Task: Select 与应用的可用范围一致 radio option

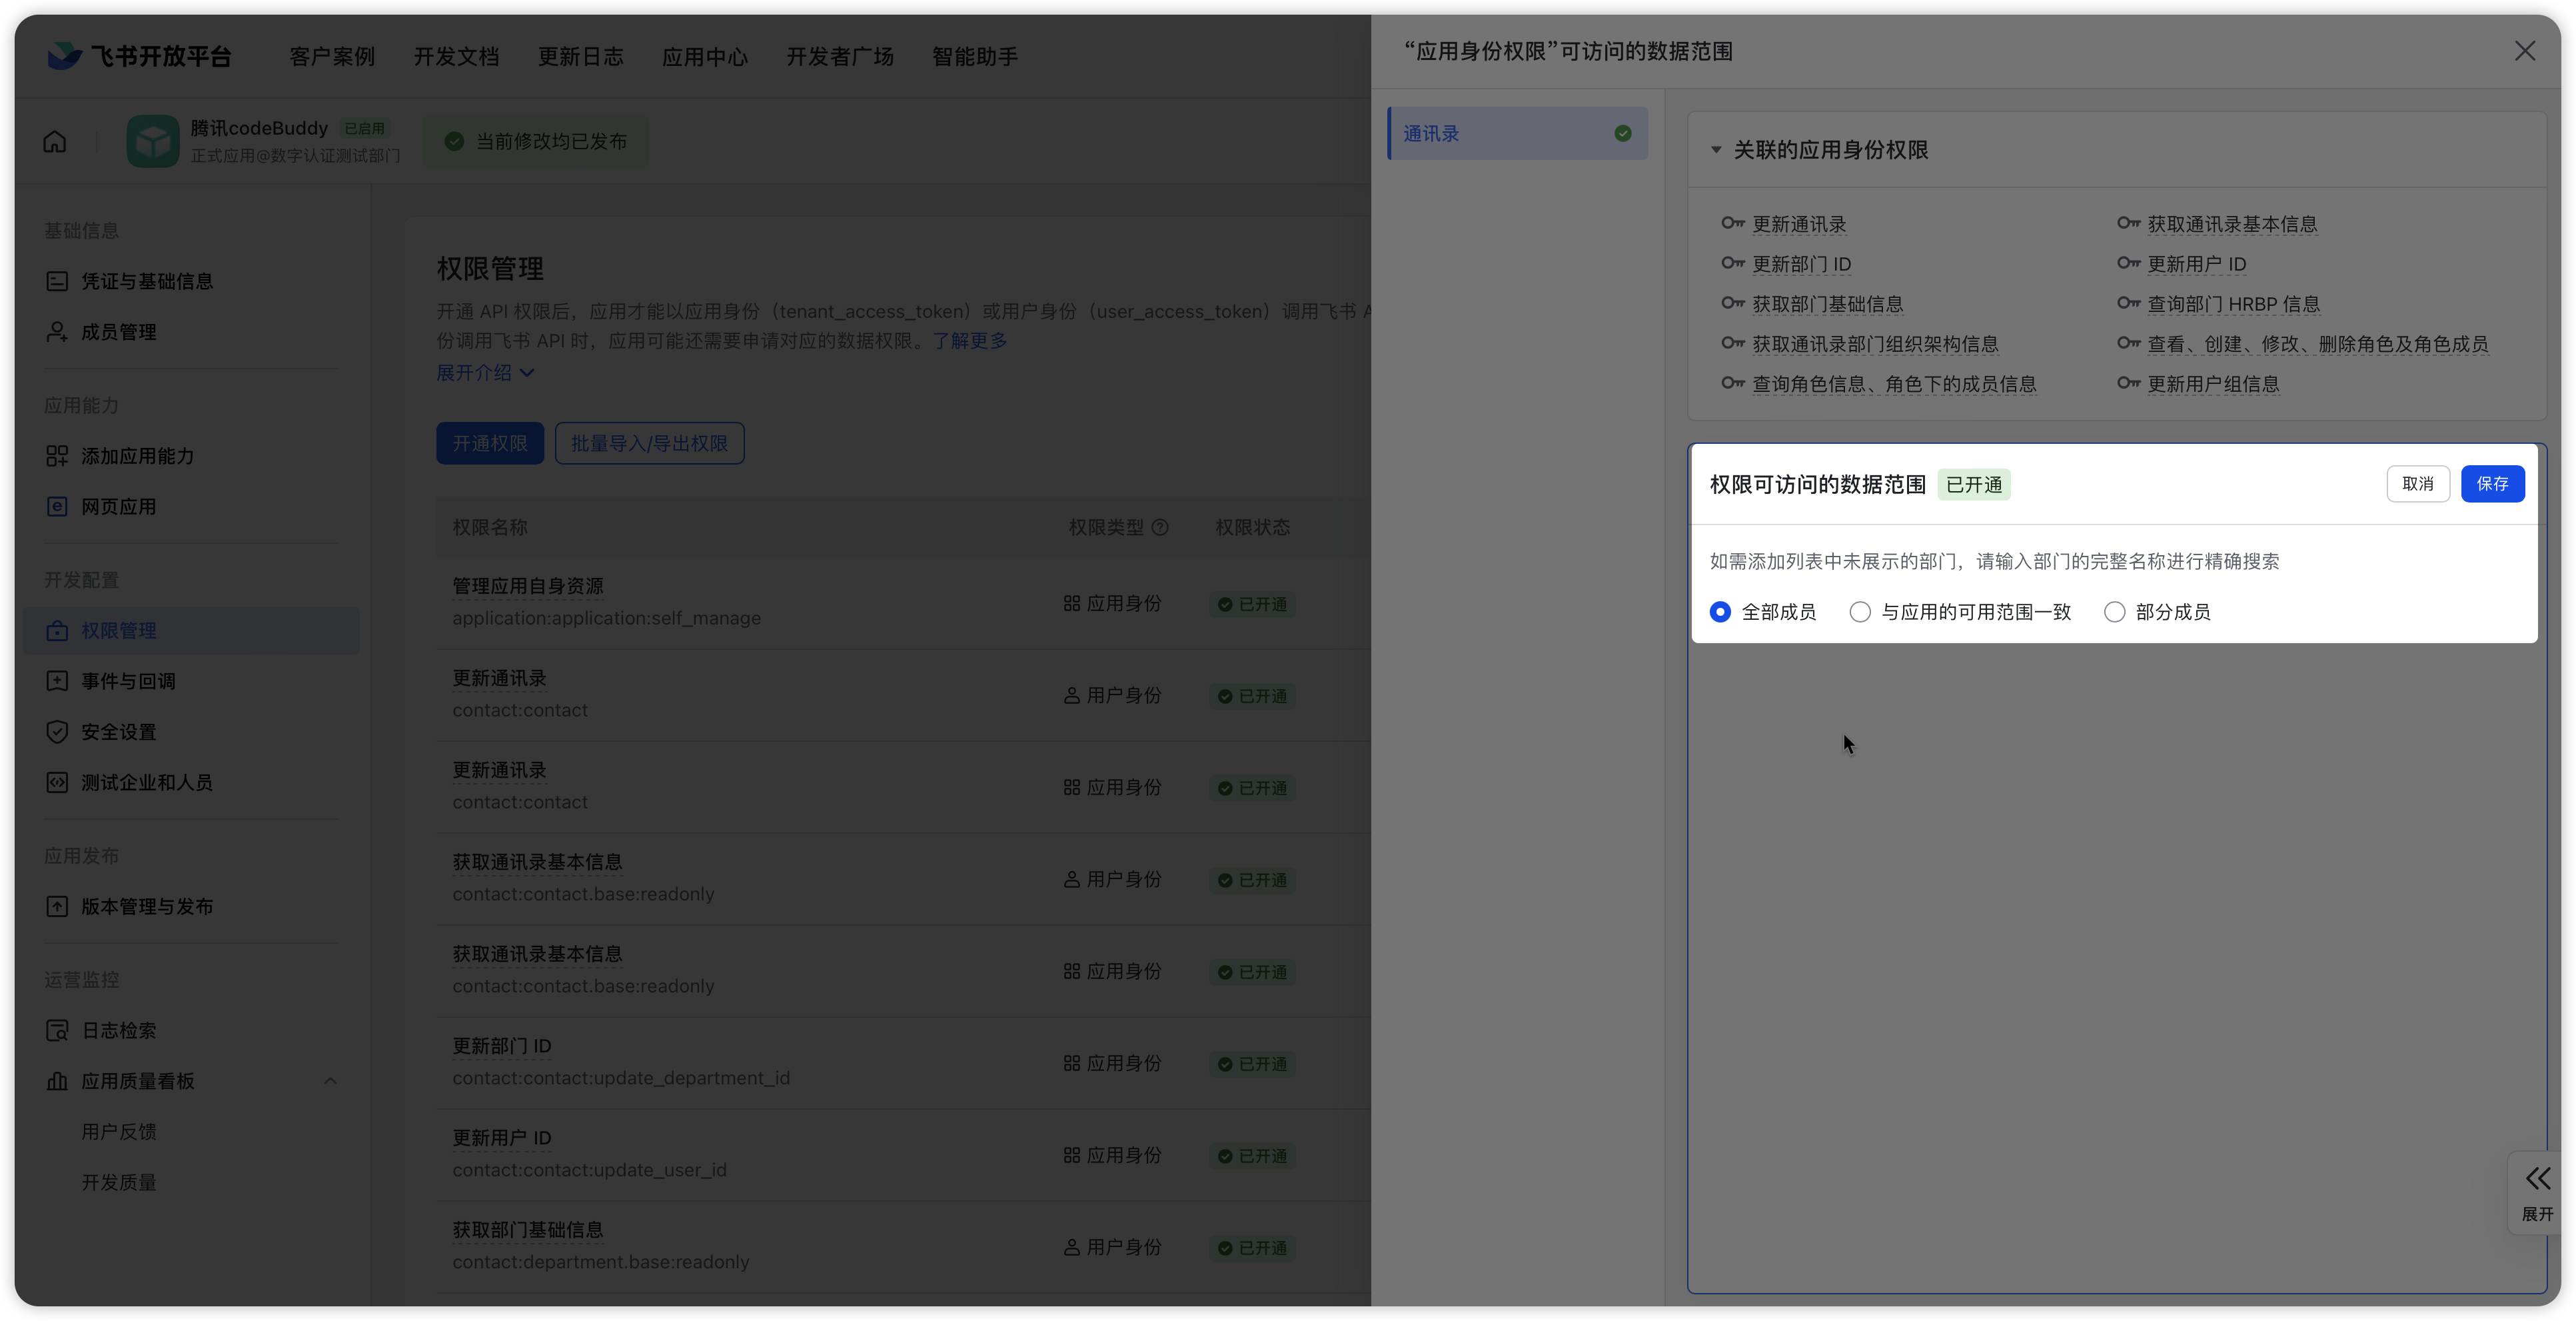Action: pyautogui.click(x=1859, y=612)
